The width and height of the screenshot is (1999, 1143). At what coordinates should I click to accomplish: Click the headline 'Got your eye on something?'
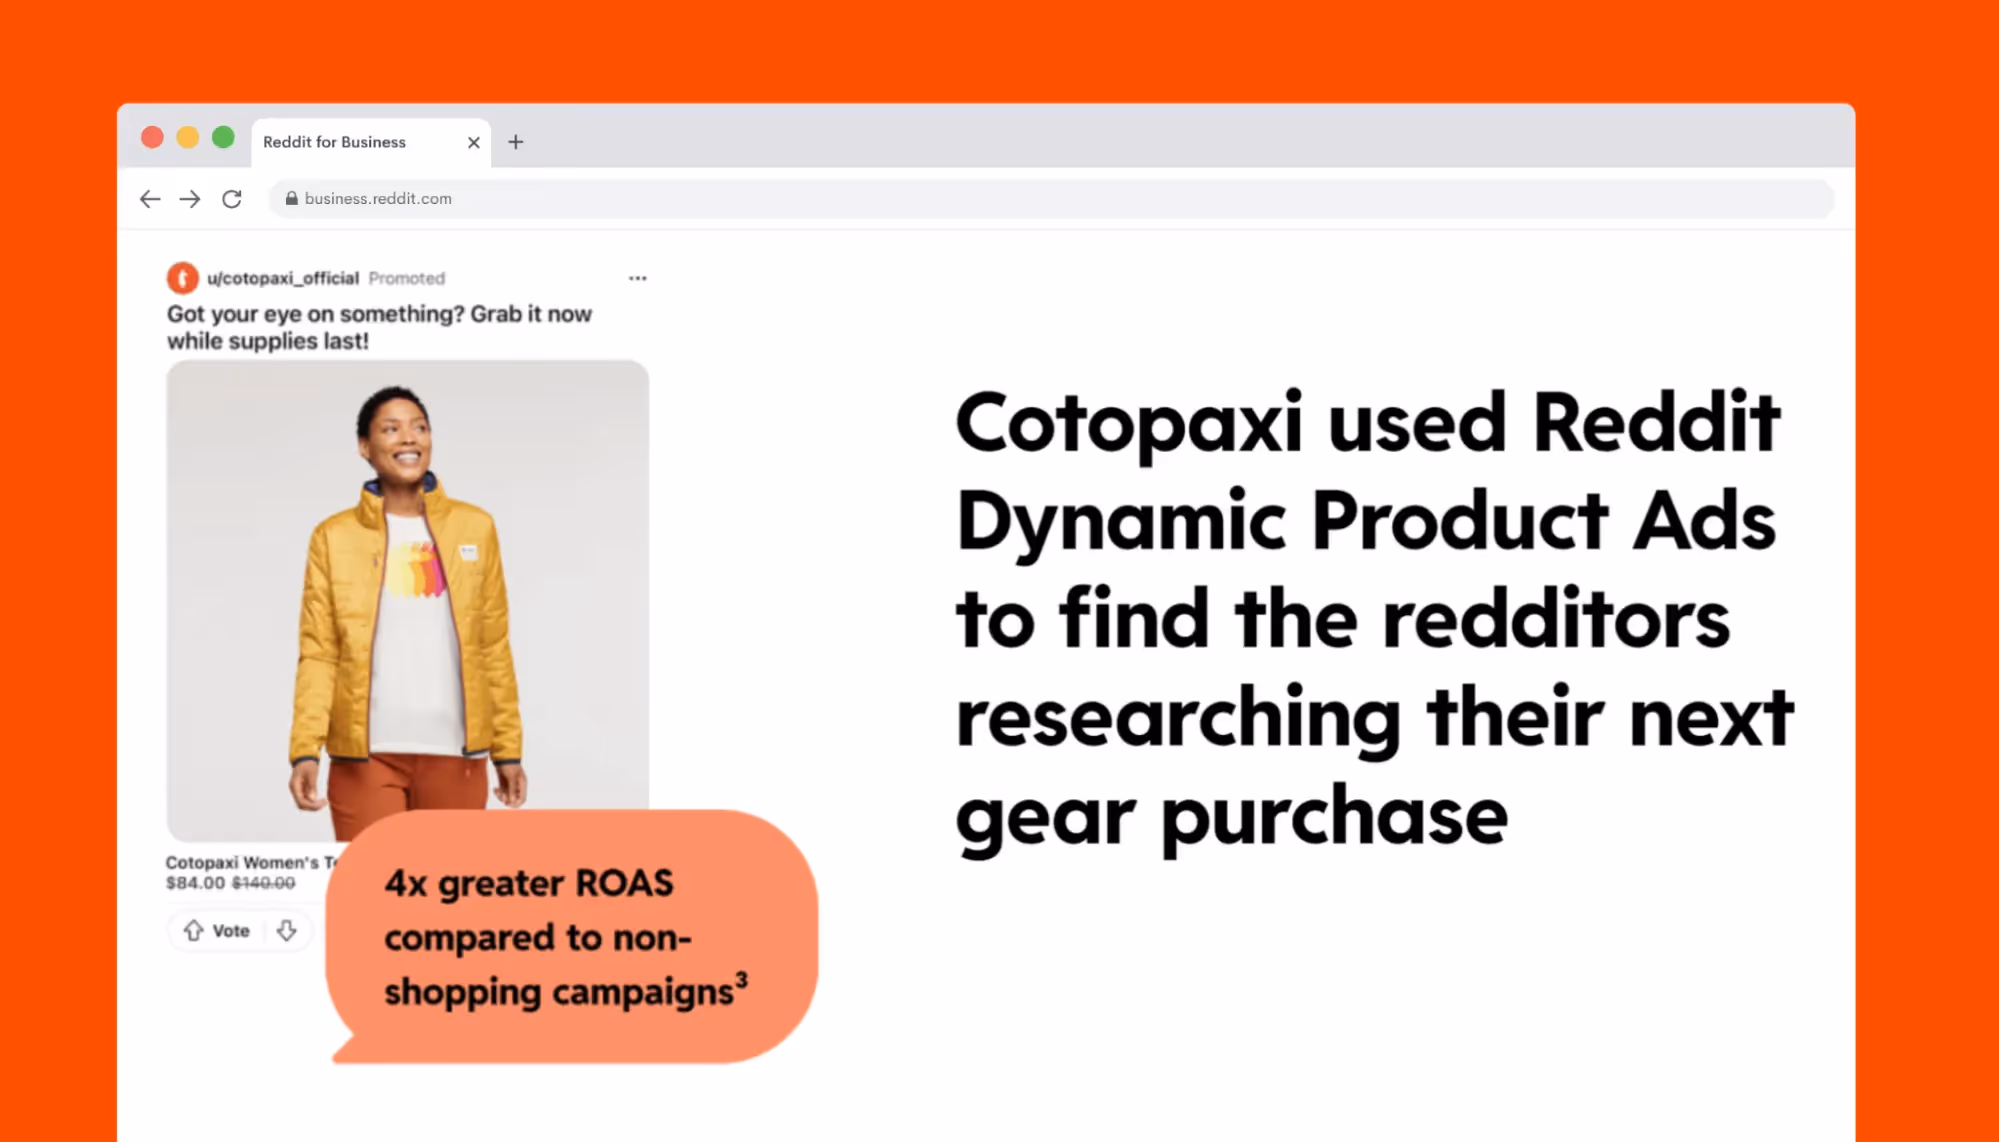point(379,314)
